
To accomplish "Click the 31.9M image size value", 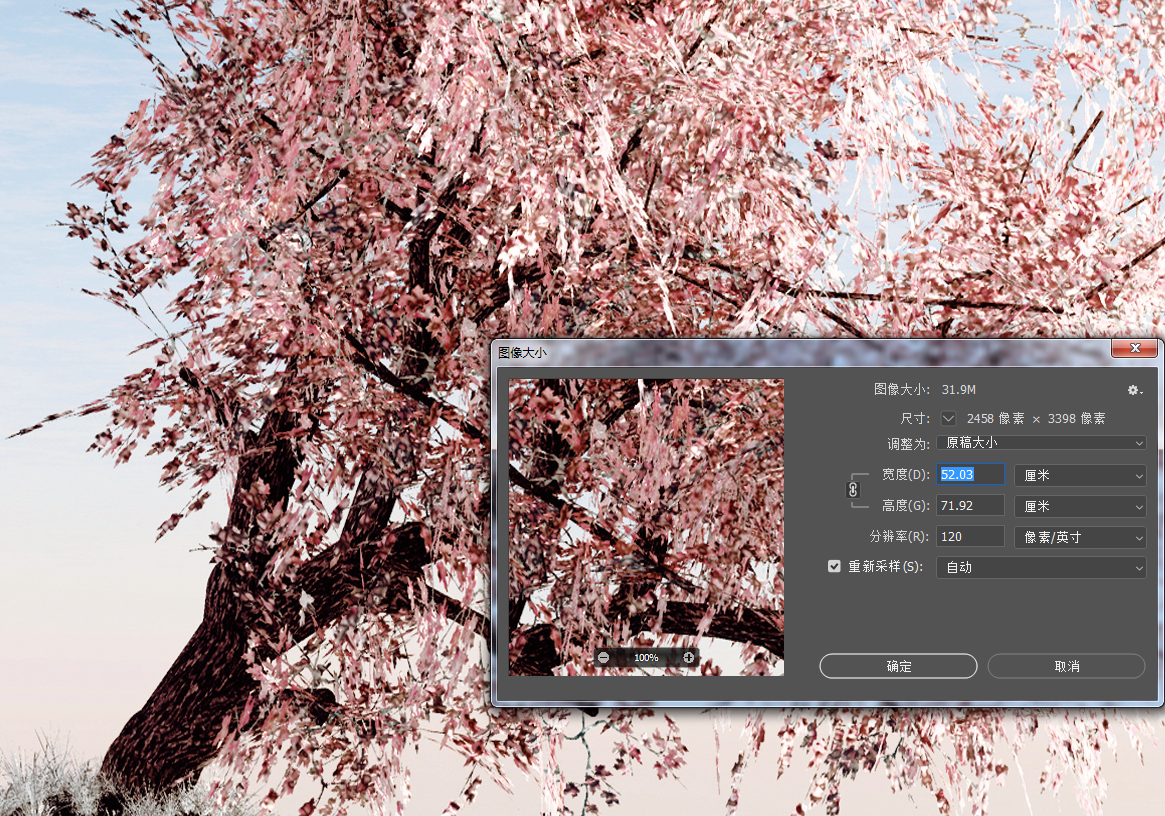I will click(x=958, y=389).
